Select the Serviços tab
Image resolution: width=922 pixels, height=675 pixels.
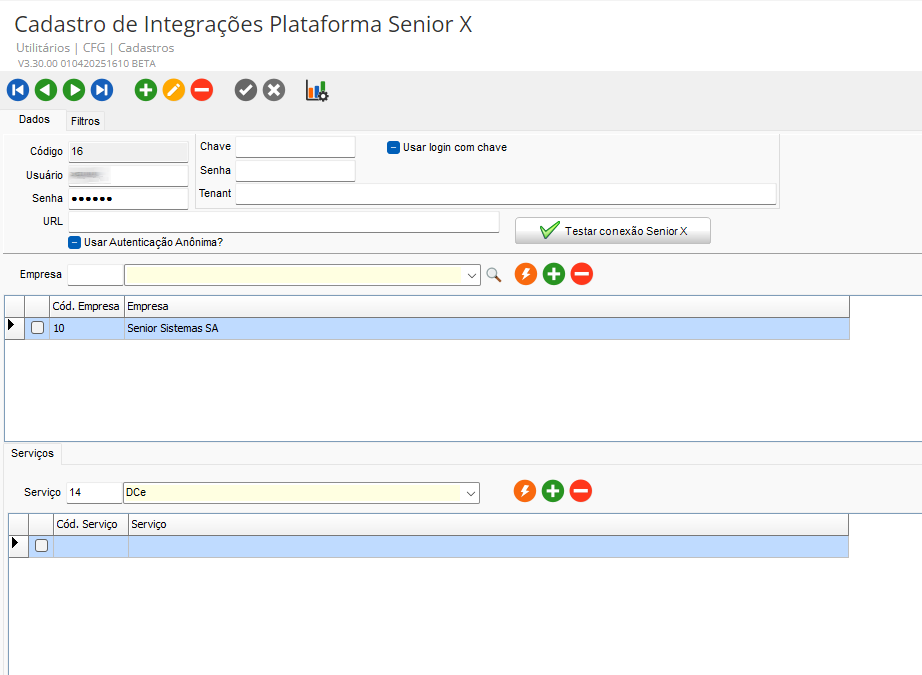[x=33, y=454]
